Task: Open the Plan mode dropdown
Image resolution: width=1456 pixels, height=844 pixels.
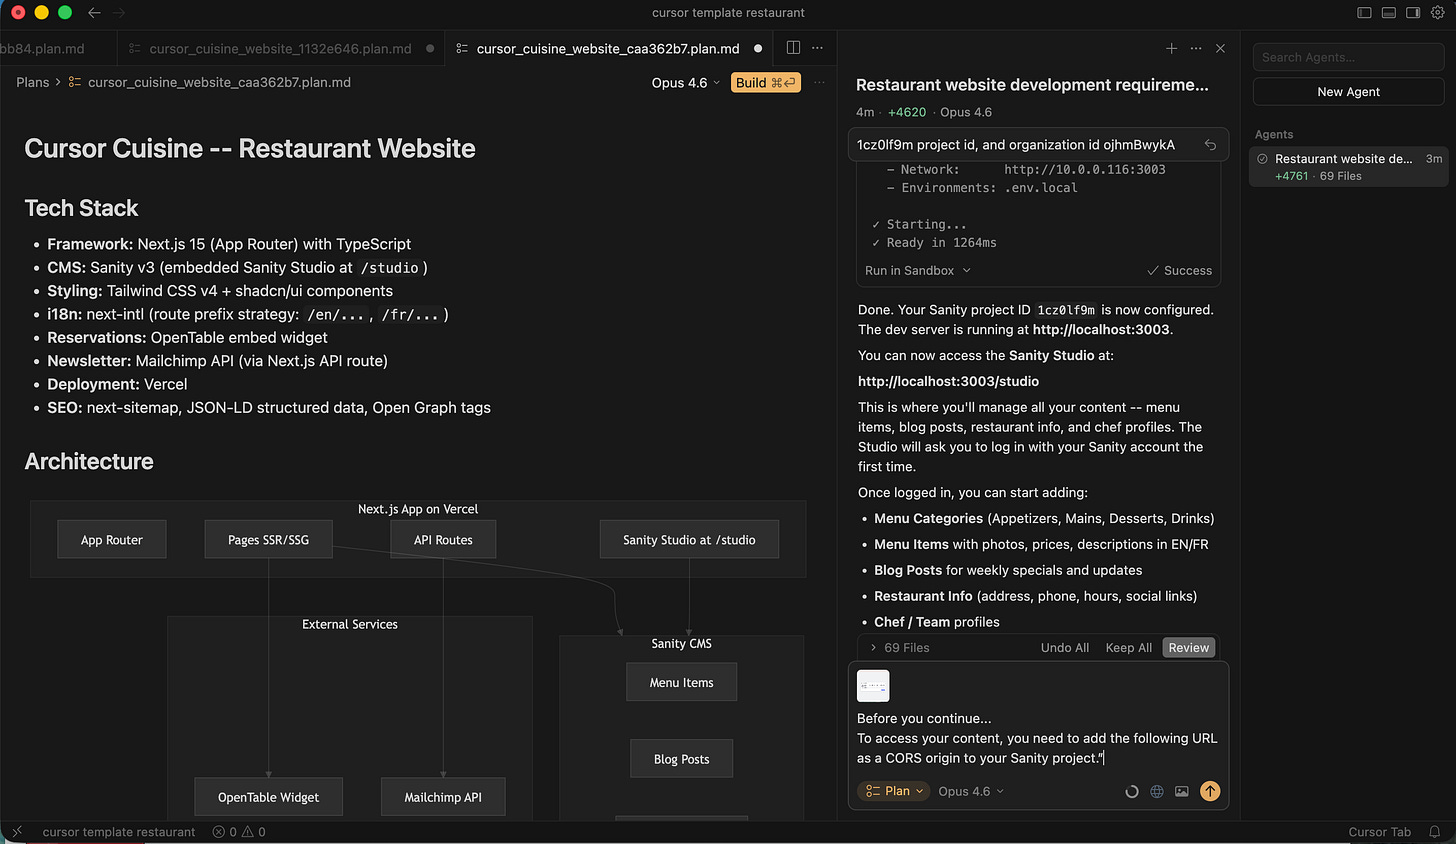Action: (893, 791)
